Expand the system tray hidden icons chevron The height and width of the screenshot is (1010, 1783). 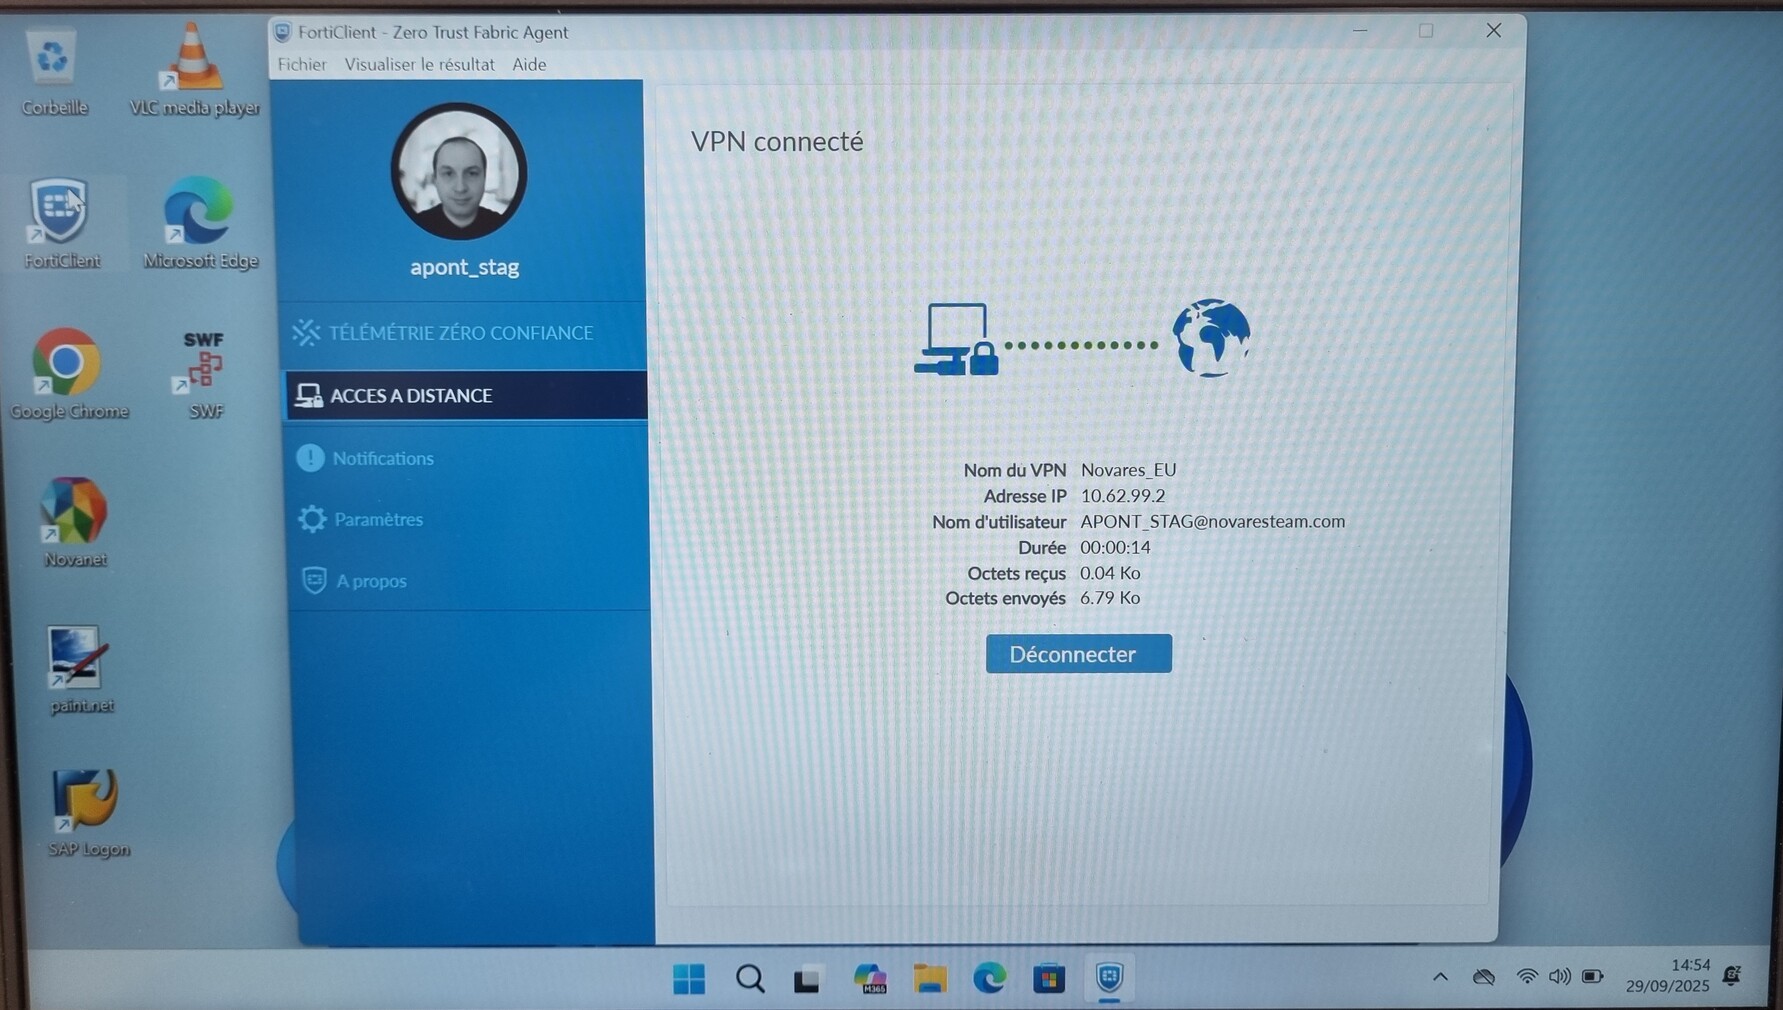point(1440,977)
